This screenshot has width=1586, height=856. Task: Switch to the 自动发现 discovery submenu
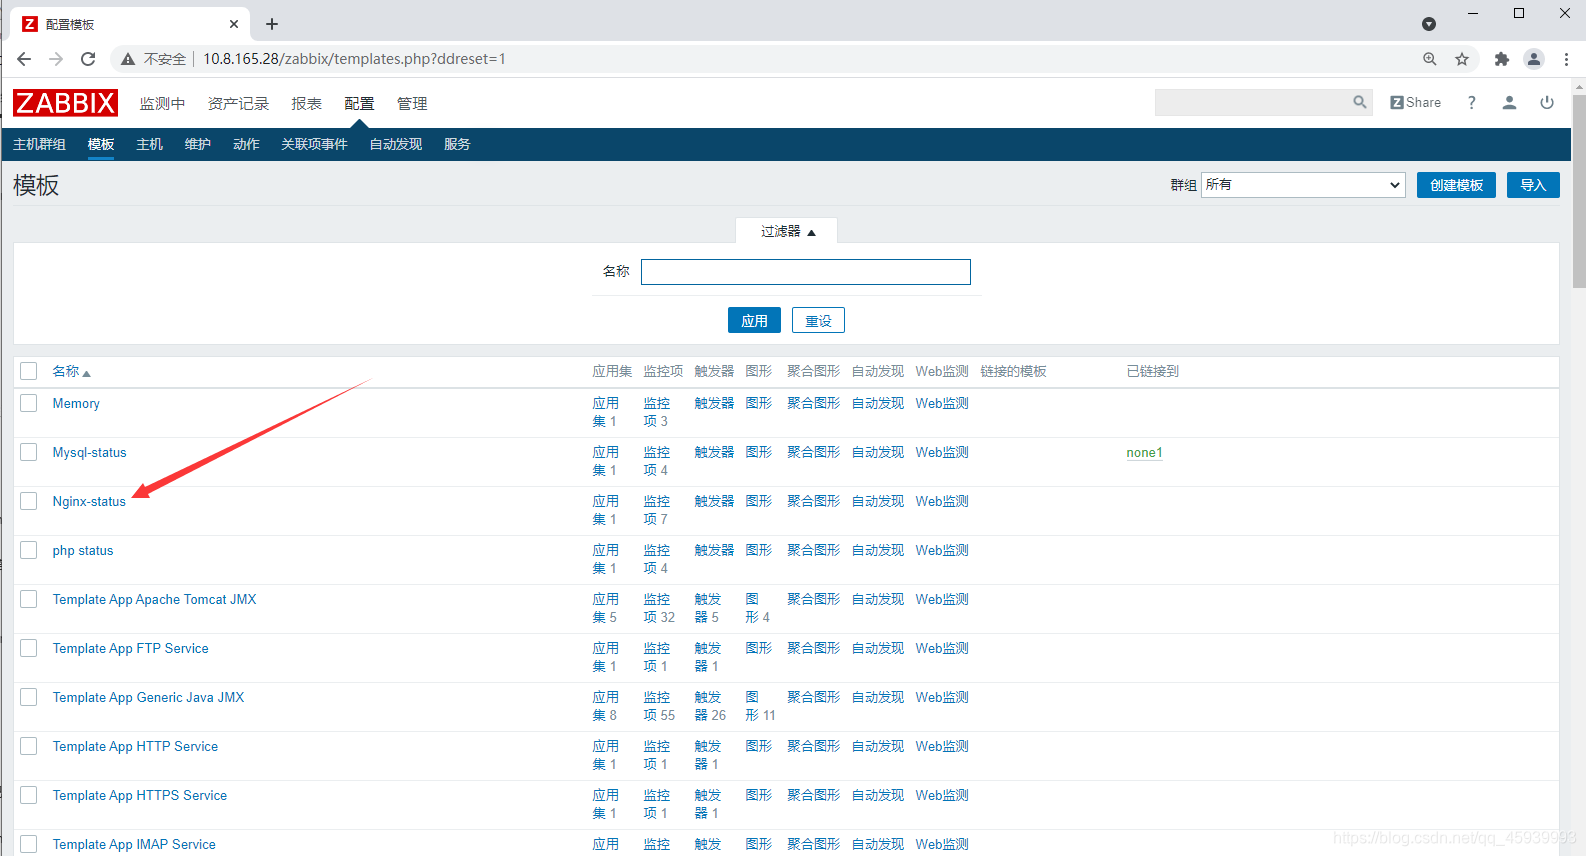pyautogui.click(x=396, y=144)
